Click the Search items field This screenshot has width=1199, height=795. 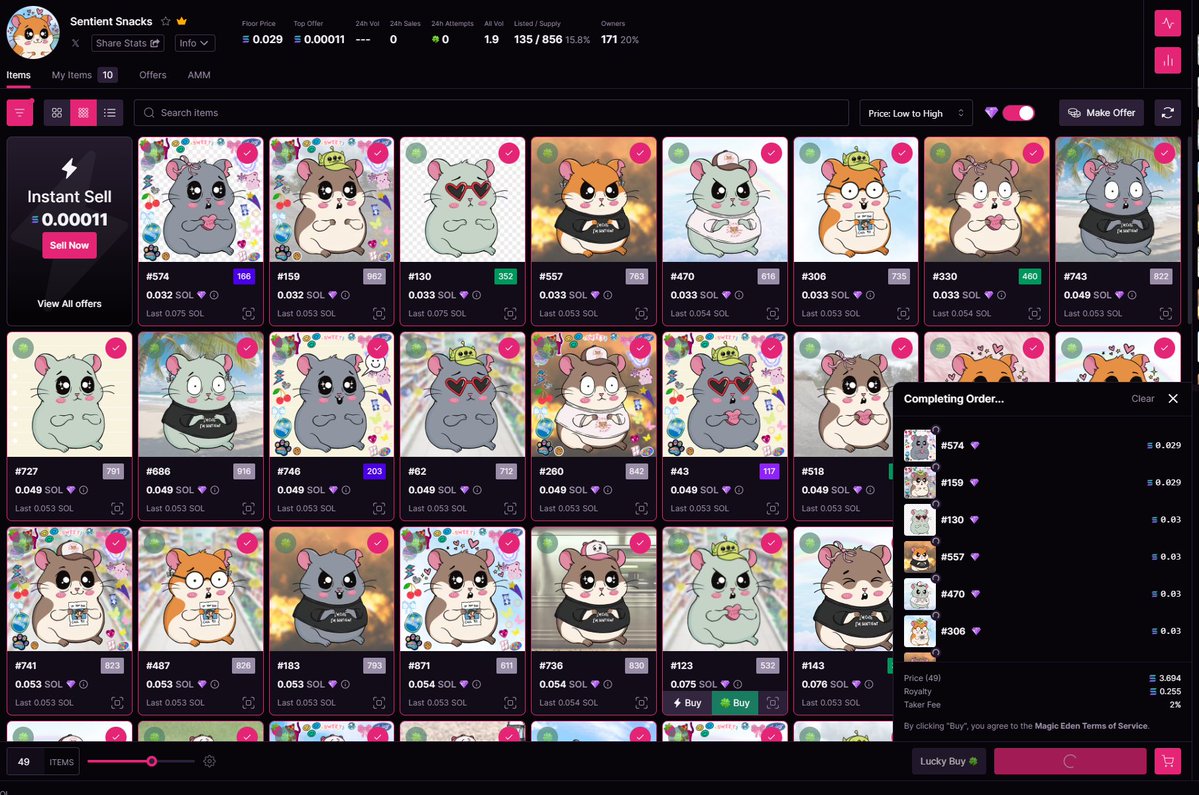coord(491,112)
